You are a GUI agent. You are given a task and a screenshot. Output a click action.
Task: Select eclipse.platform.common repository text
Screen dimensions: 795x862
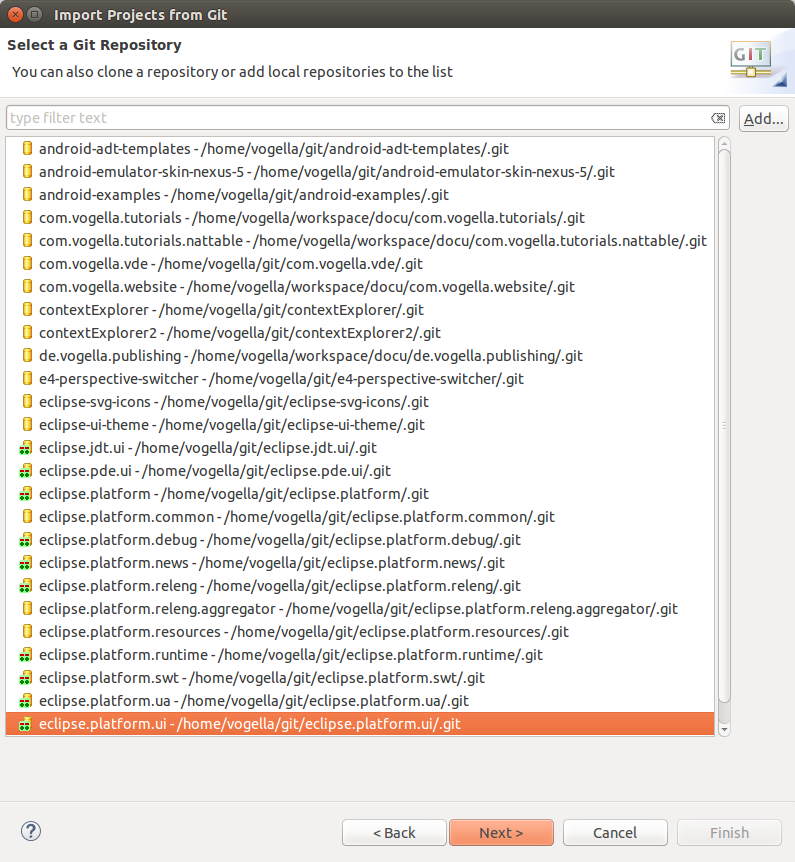pyautogui.click(x=297, y=517)
